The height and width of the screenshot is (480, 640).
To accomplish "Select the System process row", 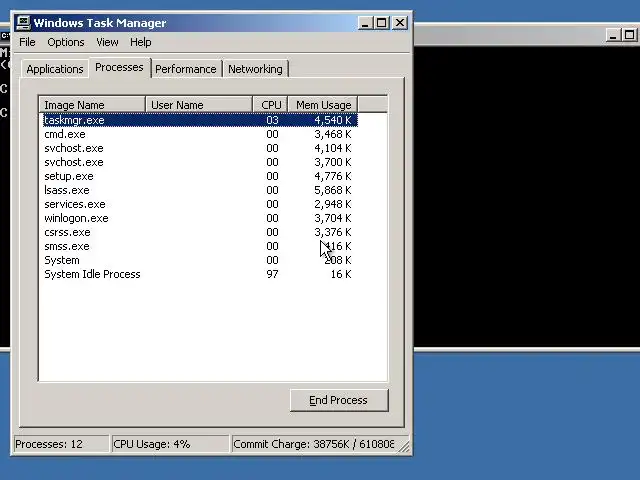I will tap(200, 260).
